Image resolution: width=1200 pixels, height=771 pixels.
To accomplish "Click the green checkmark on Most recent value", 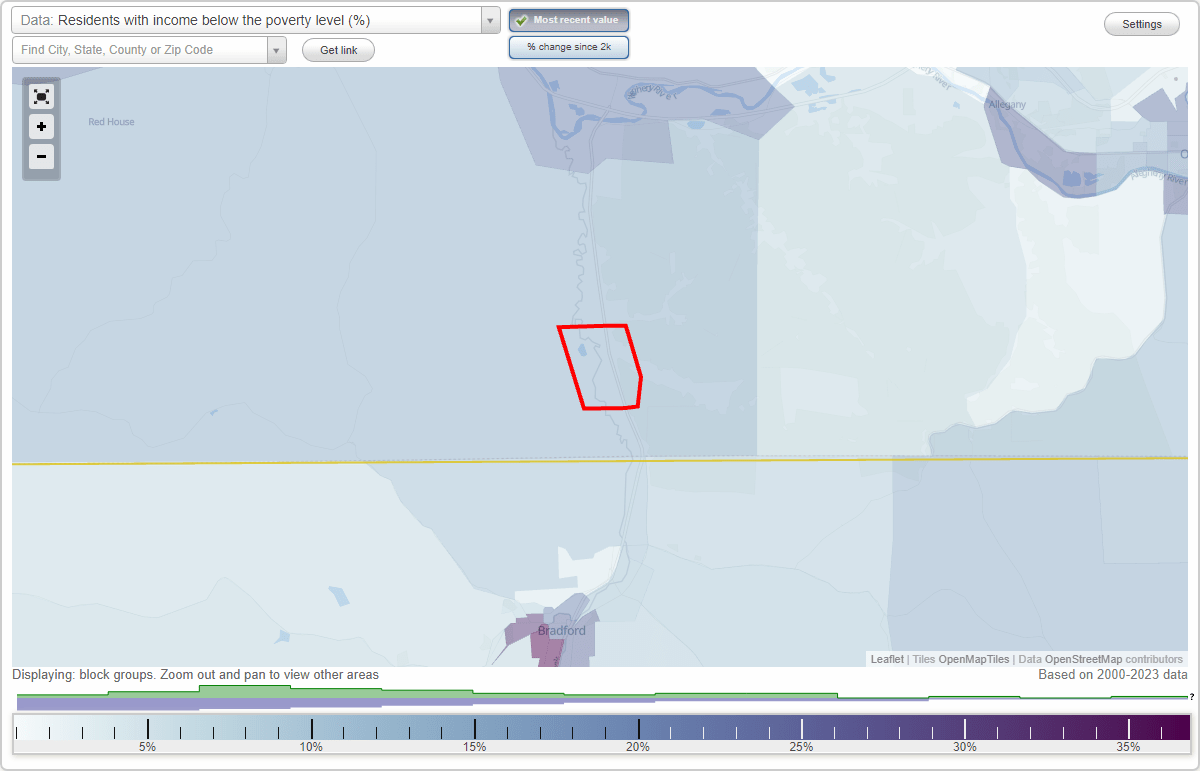I will click(521, 19).
